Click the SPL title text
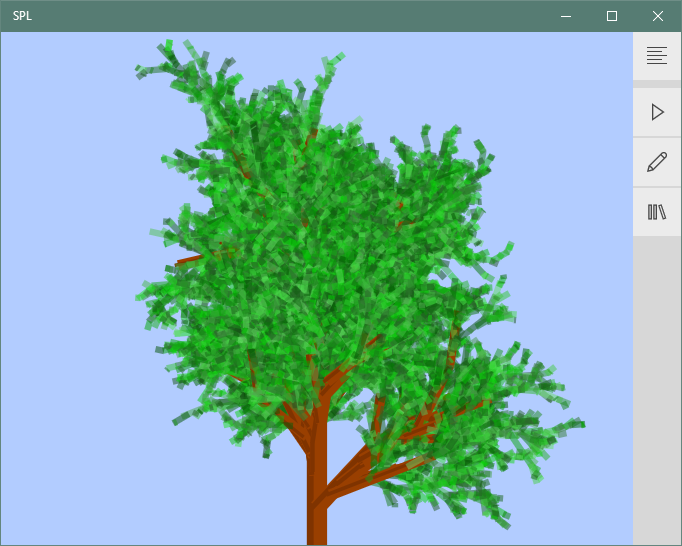 [22, 16]
